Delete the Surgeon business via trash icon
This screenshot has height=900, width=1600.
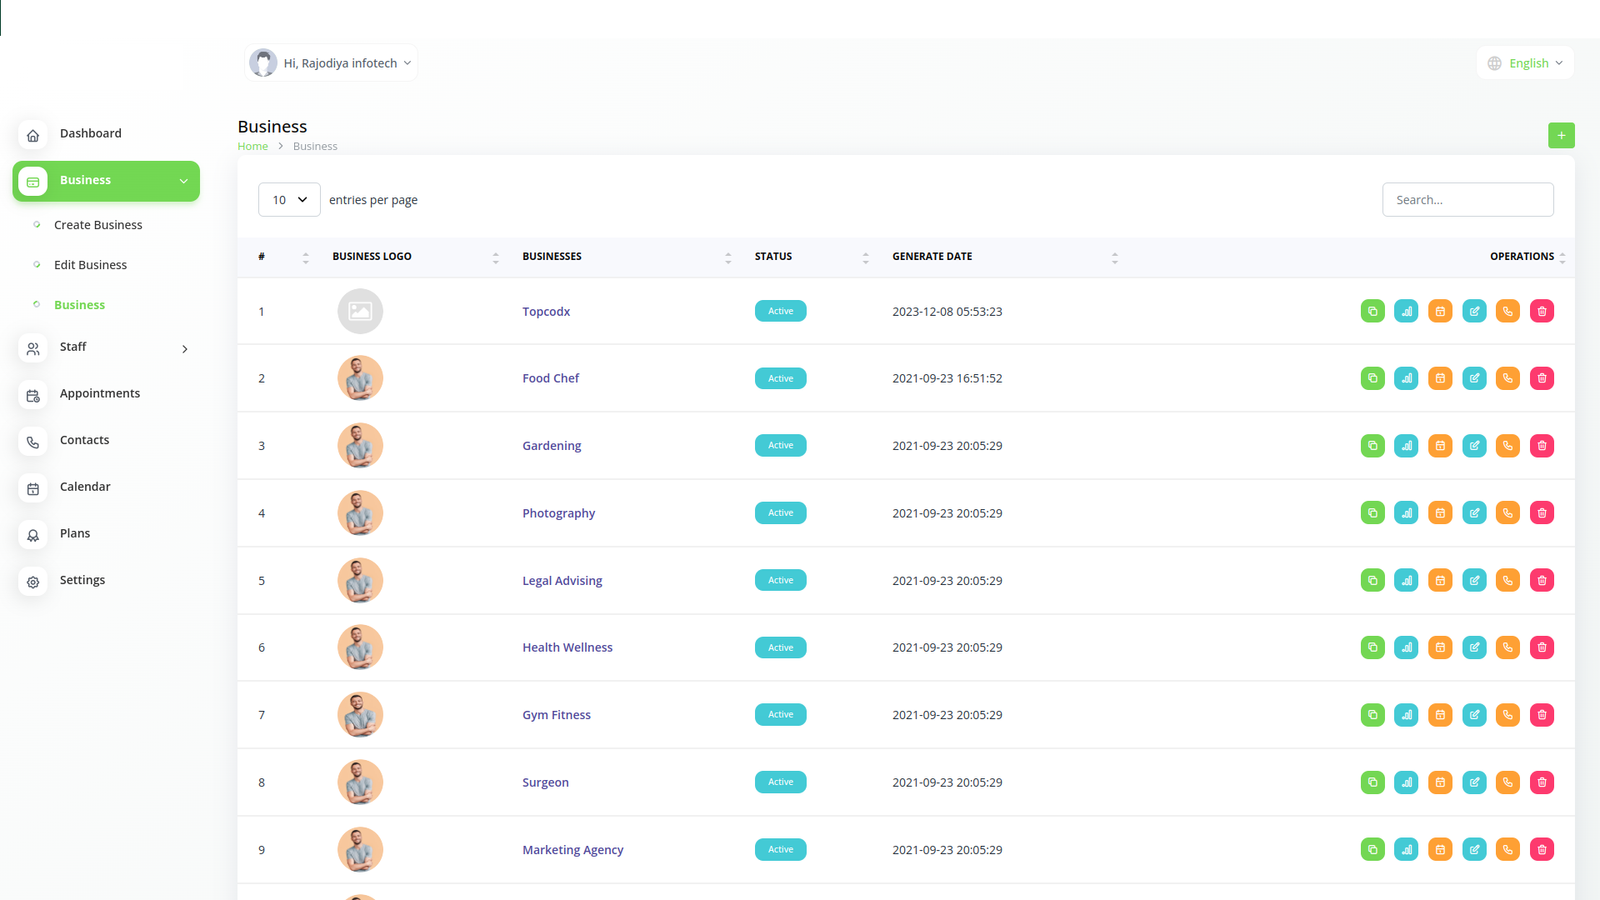coord(1542,782)
